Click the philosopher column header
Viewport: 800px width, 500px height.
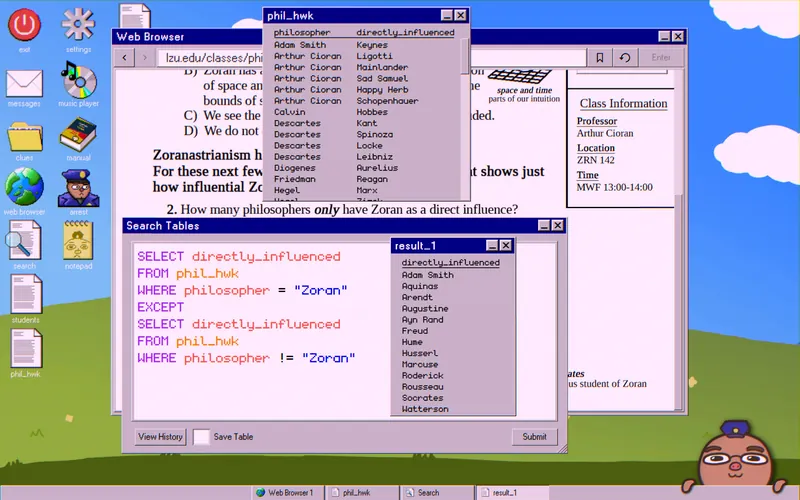(302, 33)
